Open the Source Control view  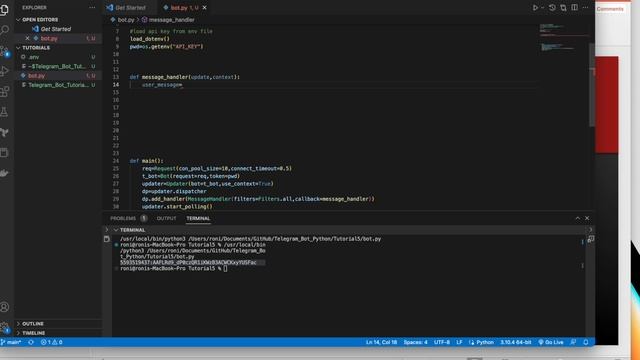[x=4, y=51]
